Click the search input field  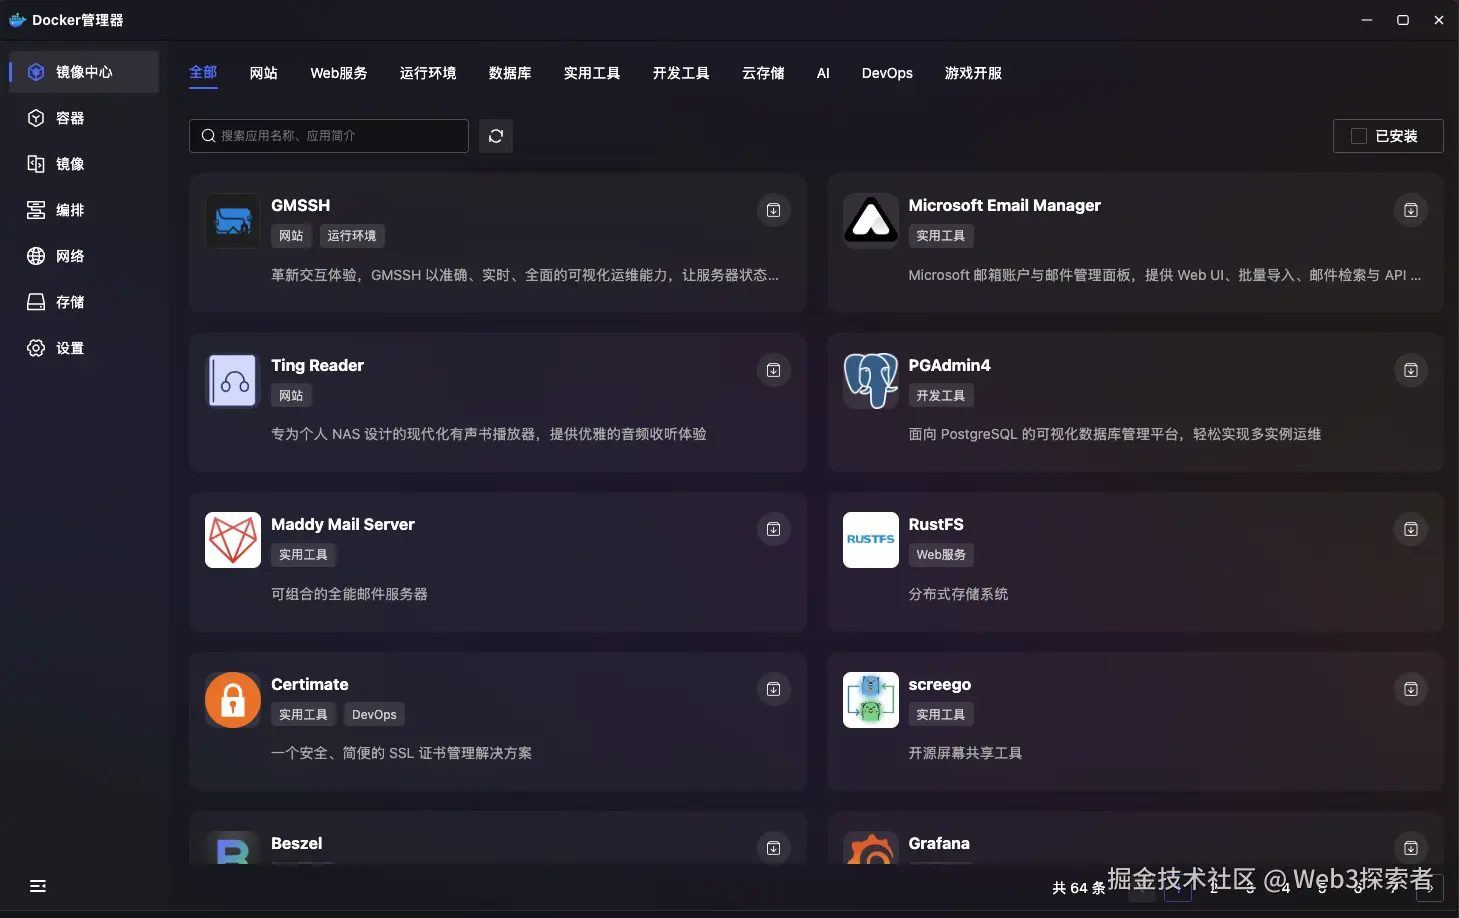(328, 135)
